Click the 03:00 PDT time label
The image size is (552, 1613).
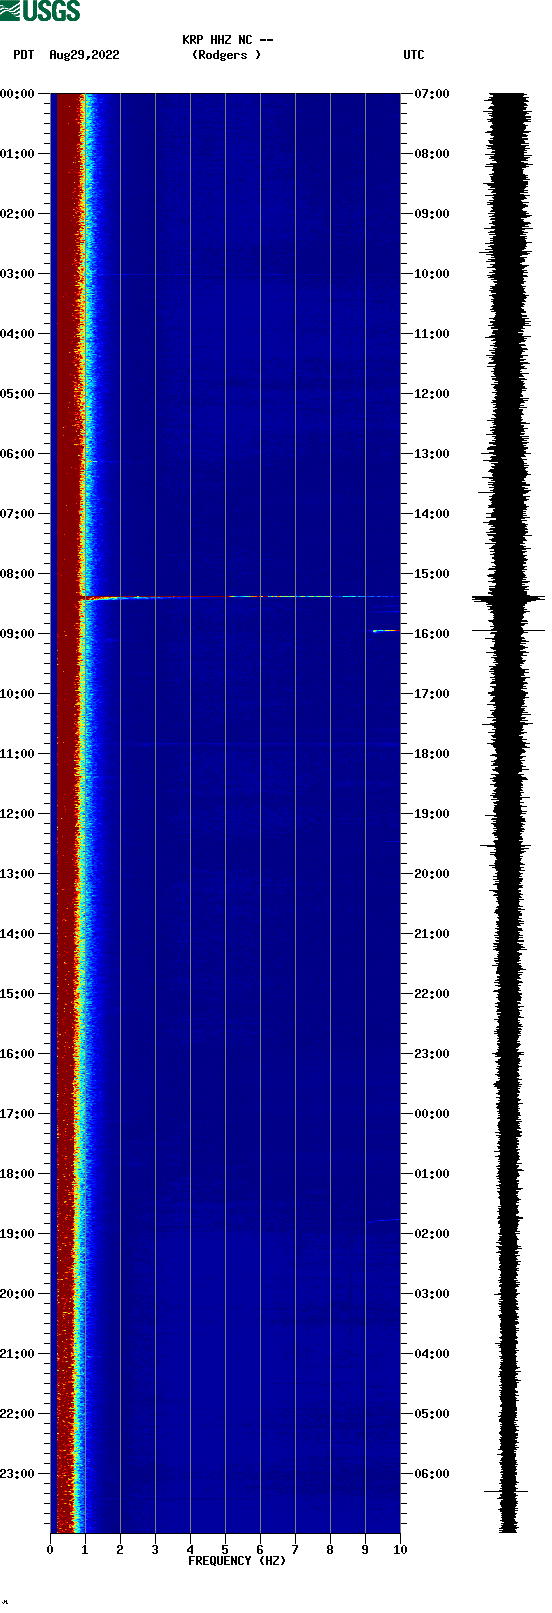coord(18,274)
